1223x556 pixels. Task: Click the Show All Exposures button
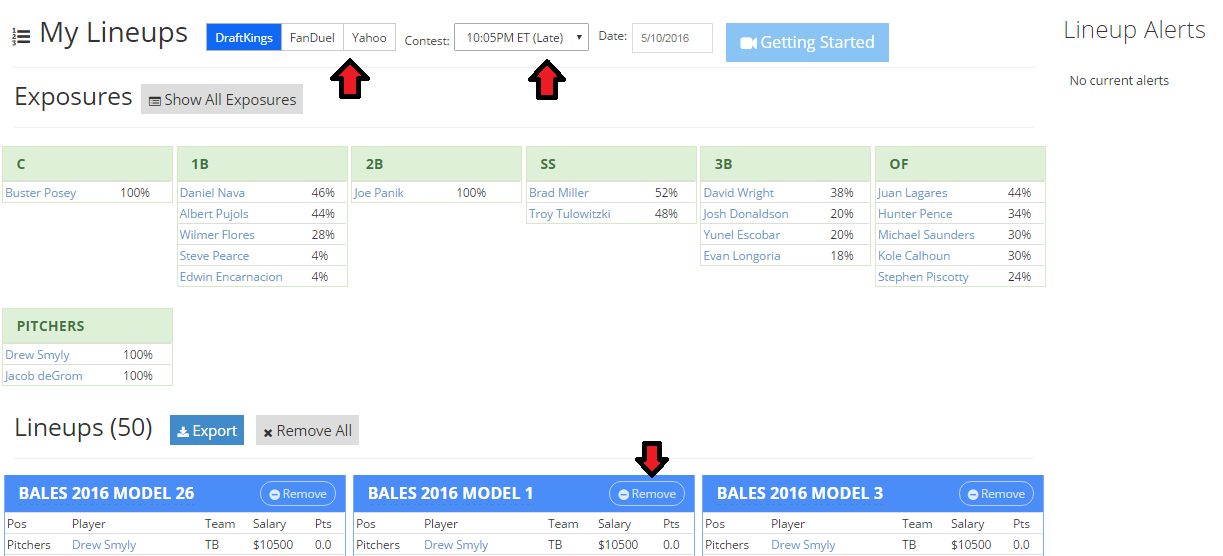point(222,100)
